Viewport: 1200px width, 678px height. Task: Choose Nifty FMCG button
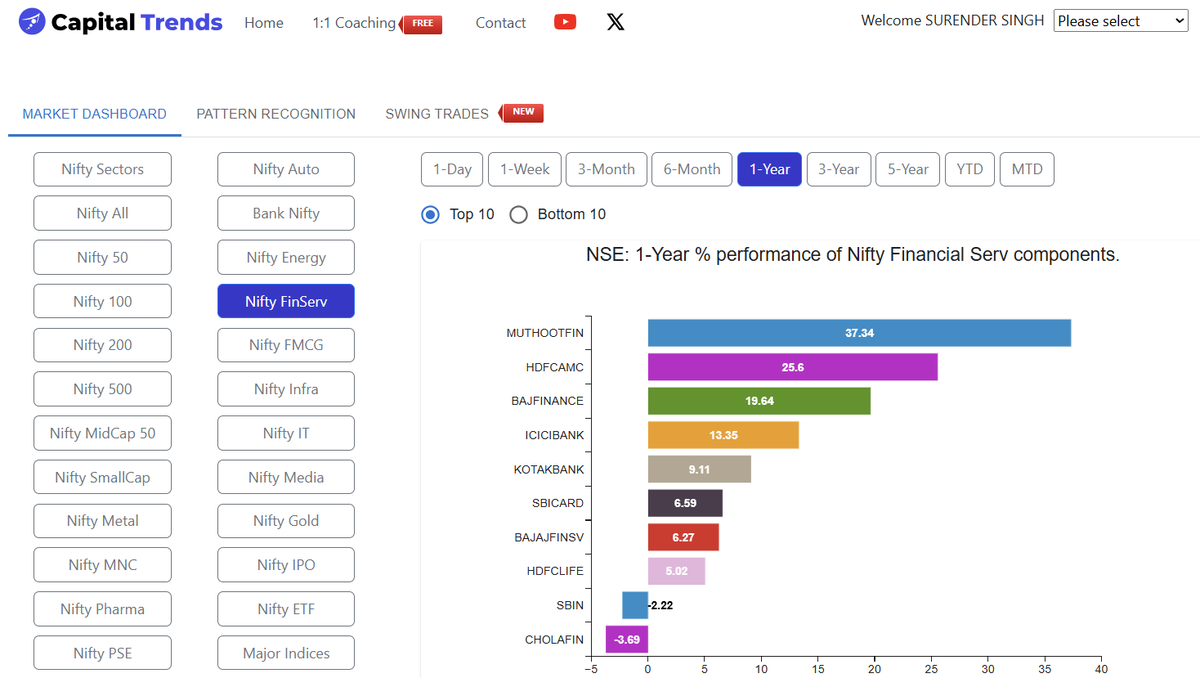point(286,345)
